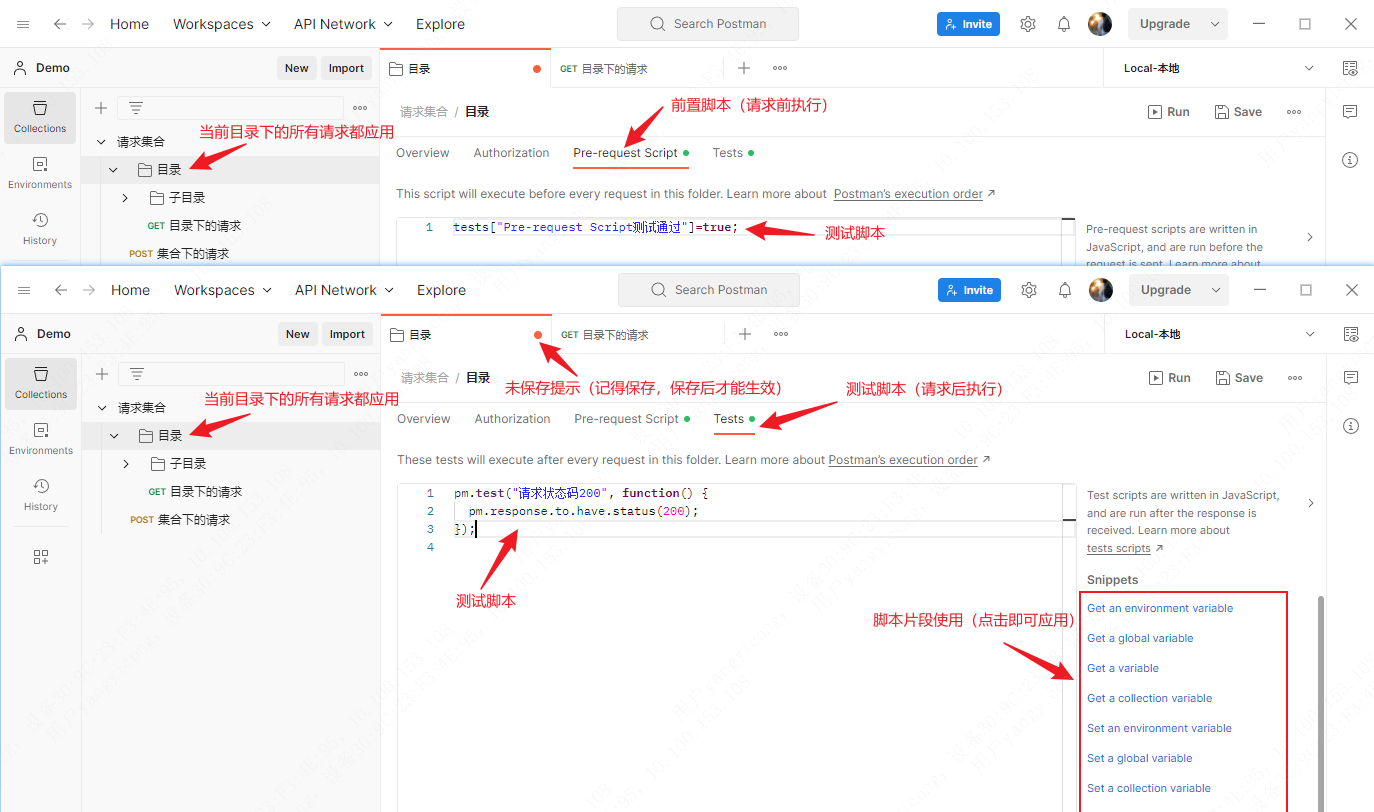The width and height of the screenshot is (1374, 812).
Task: Open the tab-bar ellipsis menu in upper window
Action: [x=780, y=68]
